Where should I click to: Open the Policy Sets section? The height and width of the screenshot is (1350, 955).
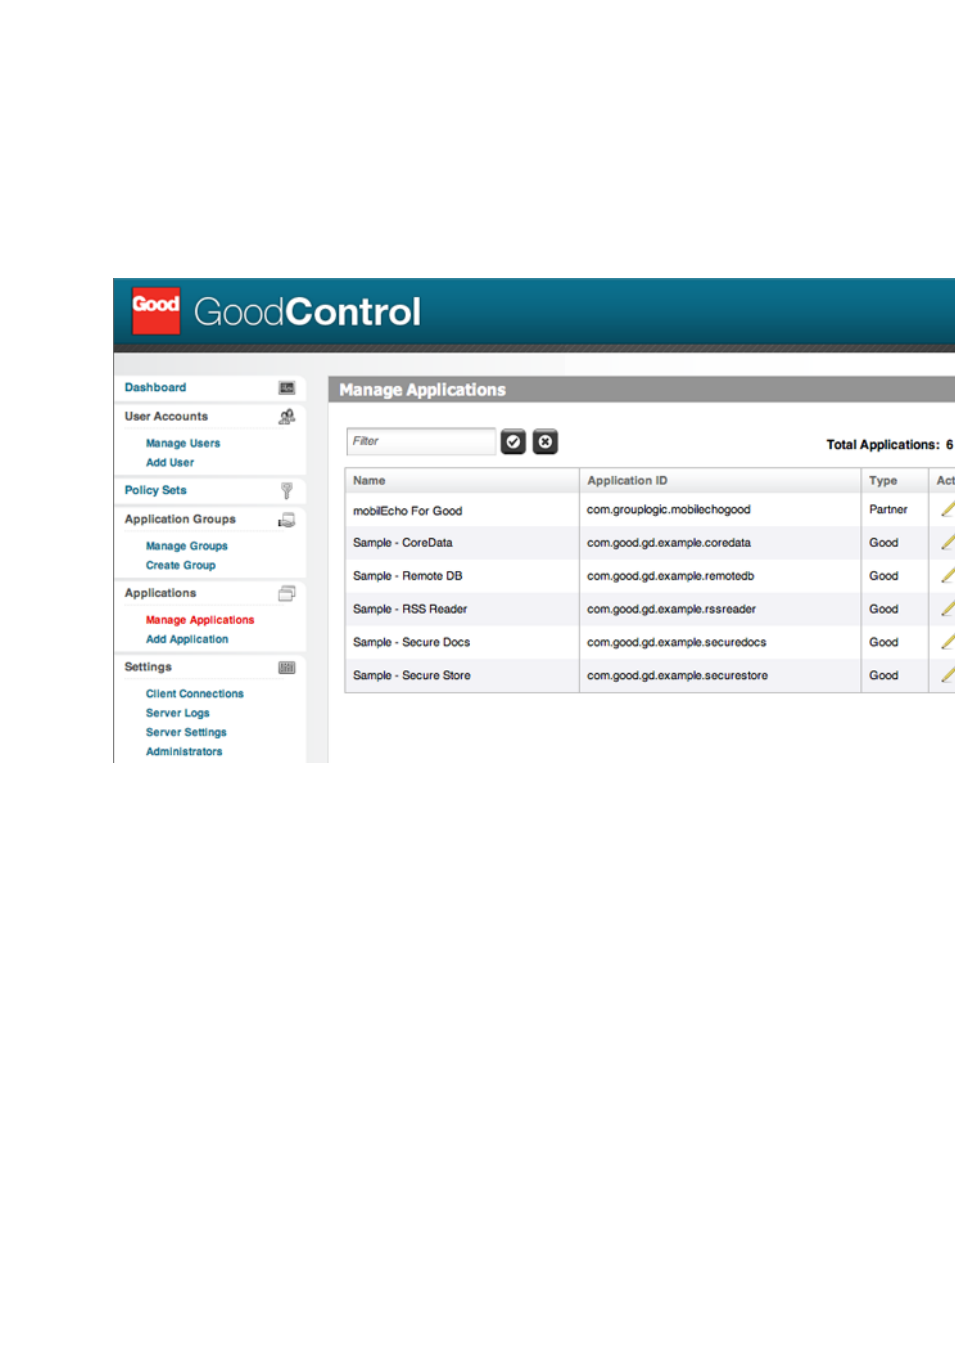(x=155, y=491)
